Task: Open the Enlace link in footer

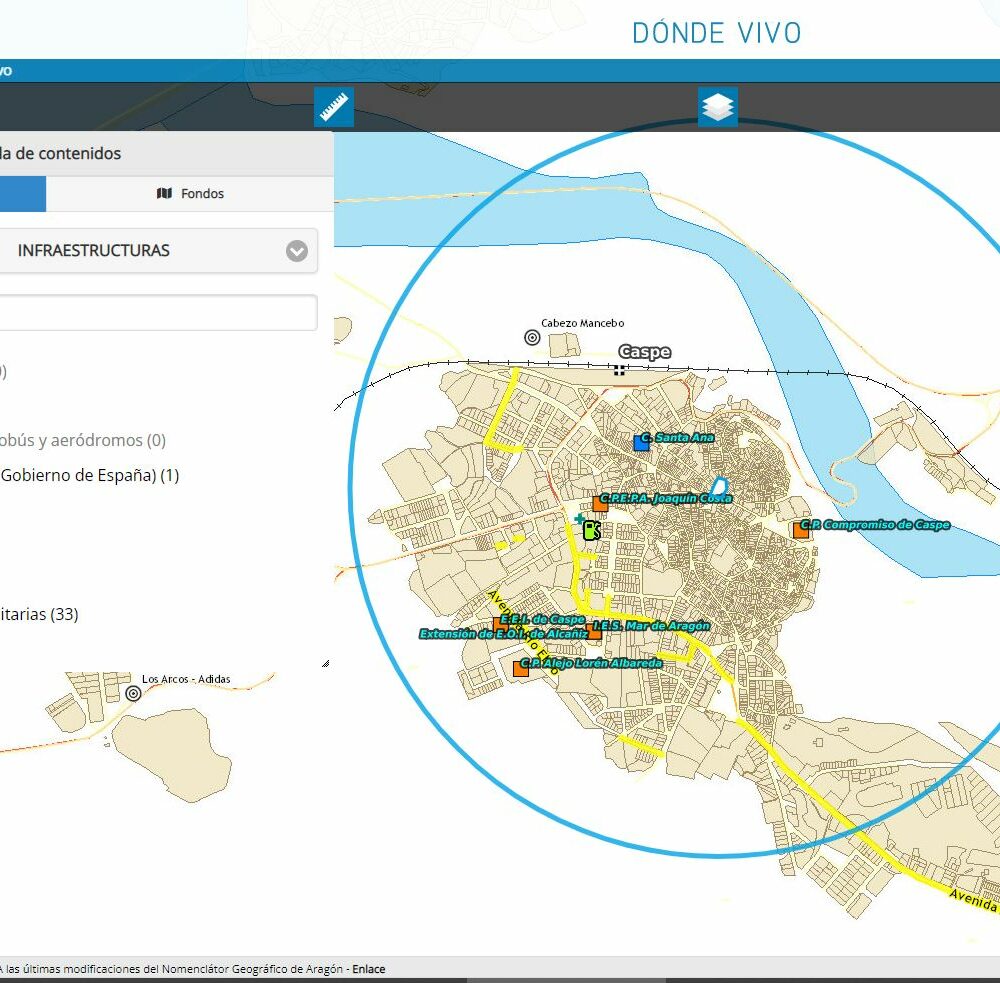Action: (368, 969)
